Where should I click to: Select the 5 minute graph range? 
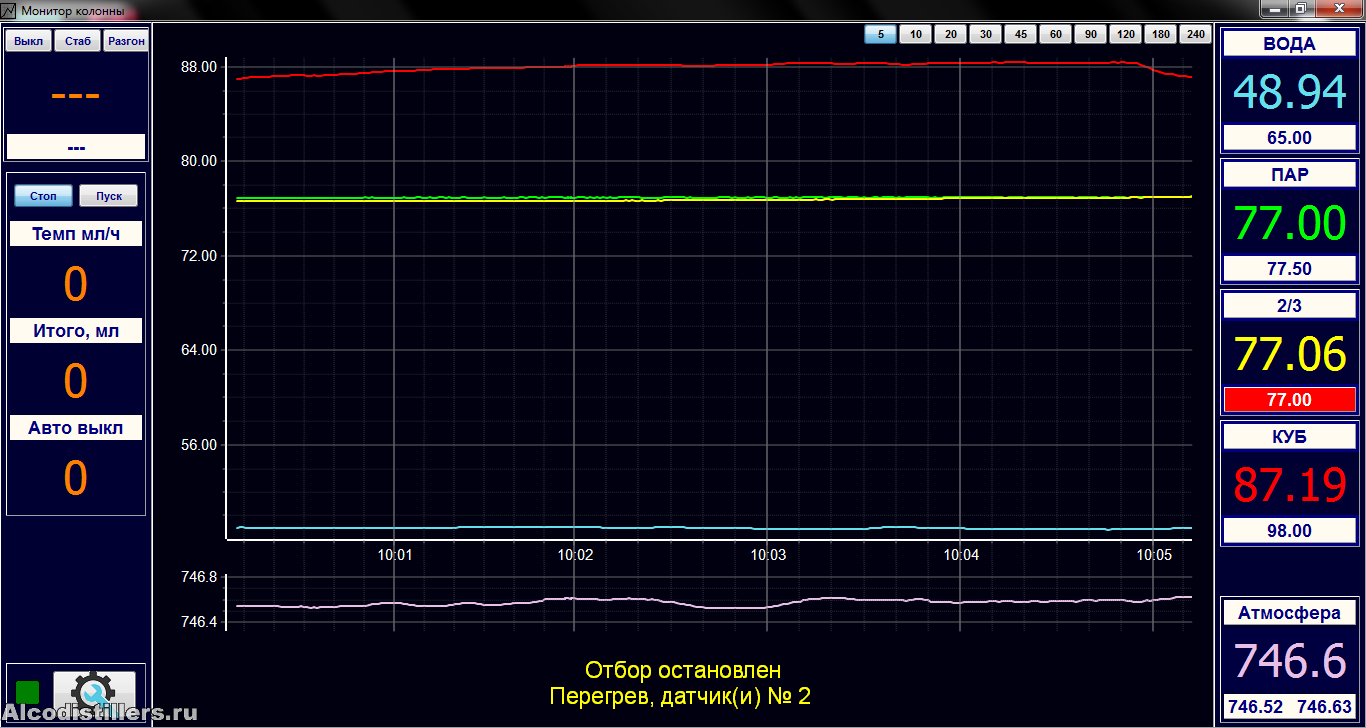coord(880,35)
